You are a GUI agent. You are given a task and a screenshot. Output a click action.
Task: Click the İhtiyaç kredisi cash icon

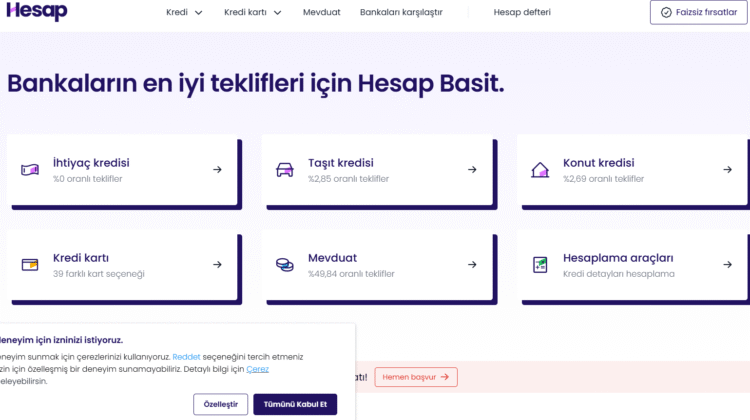(x=30, y=170)
